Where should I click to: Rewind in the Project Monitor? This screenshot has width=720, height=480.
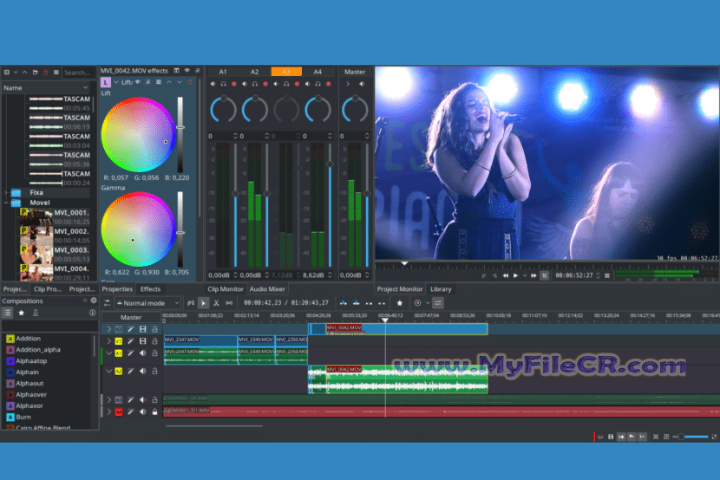506,276
